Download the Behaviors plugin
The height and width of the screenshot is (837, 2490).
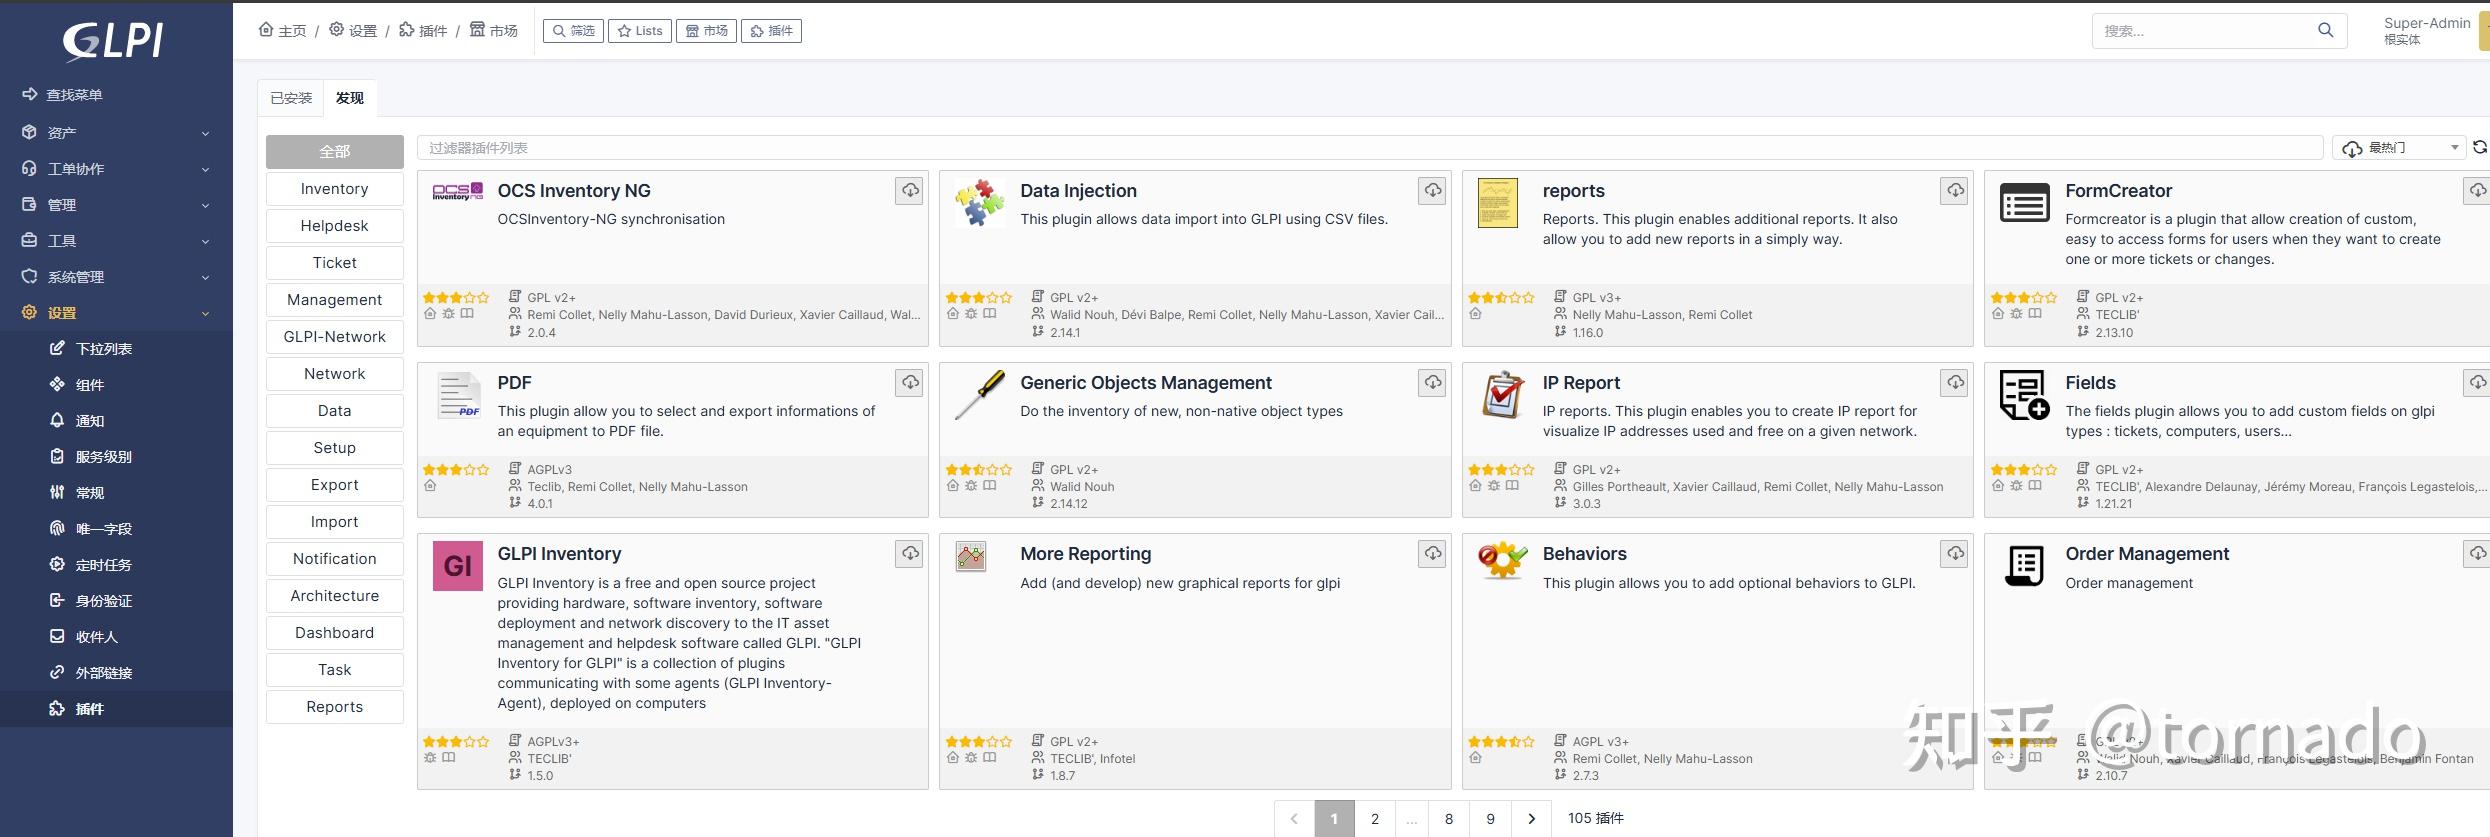[x=1955, y=554]
